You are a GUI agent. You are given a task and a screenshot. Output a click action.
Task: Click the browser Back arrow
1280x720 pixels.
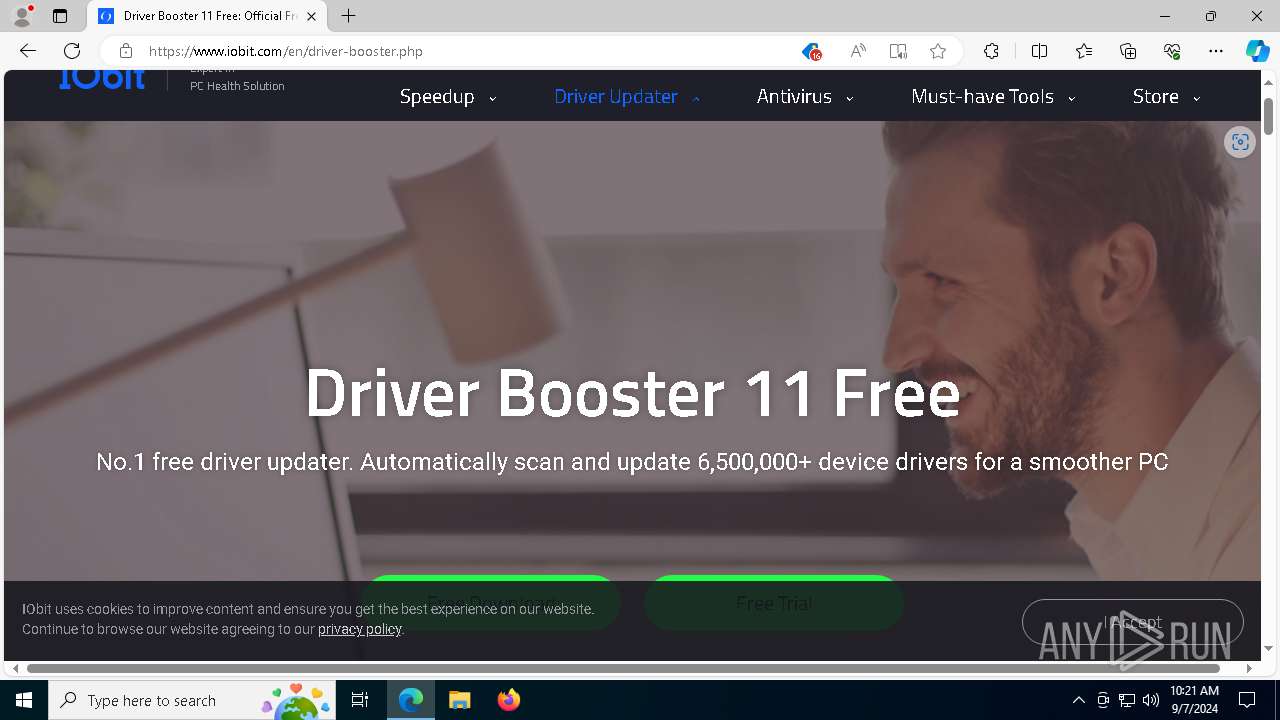tap(28, 51)
